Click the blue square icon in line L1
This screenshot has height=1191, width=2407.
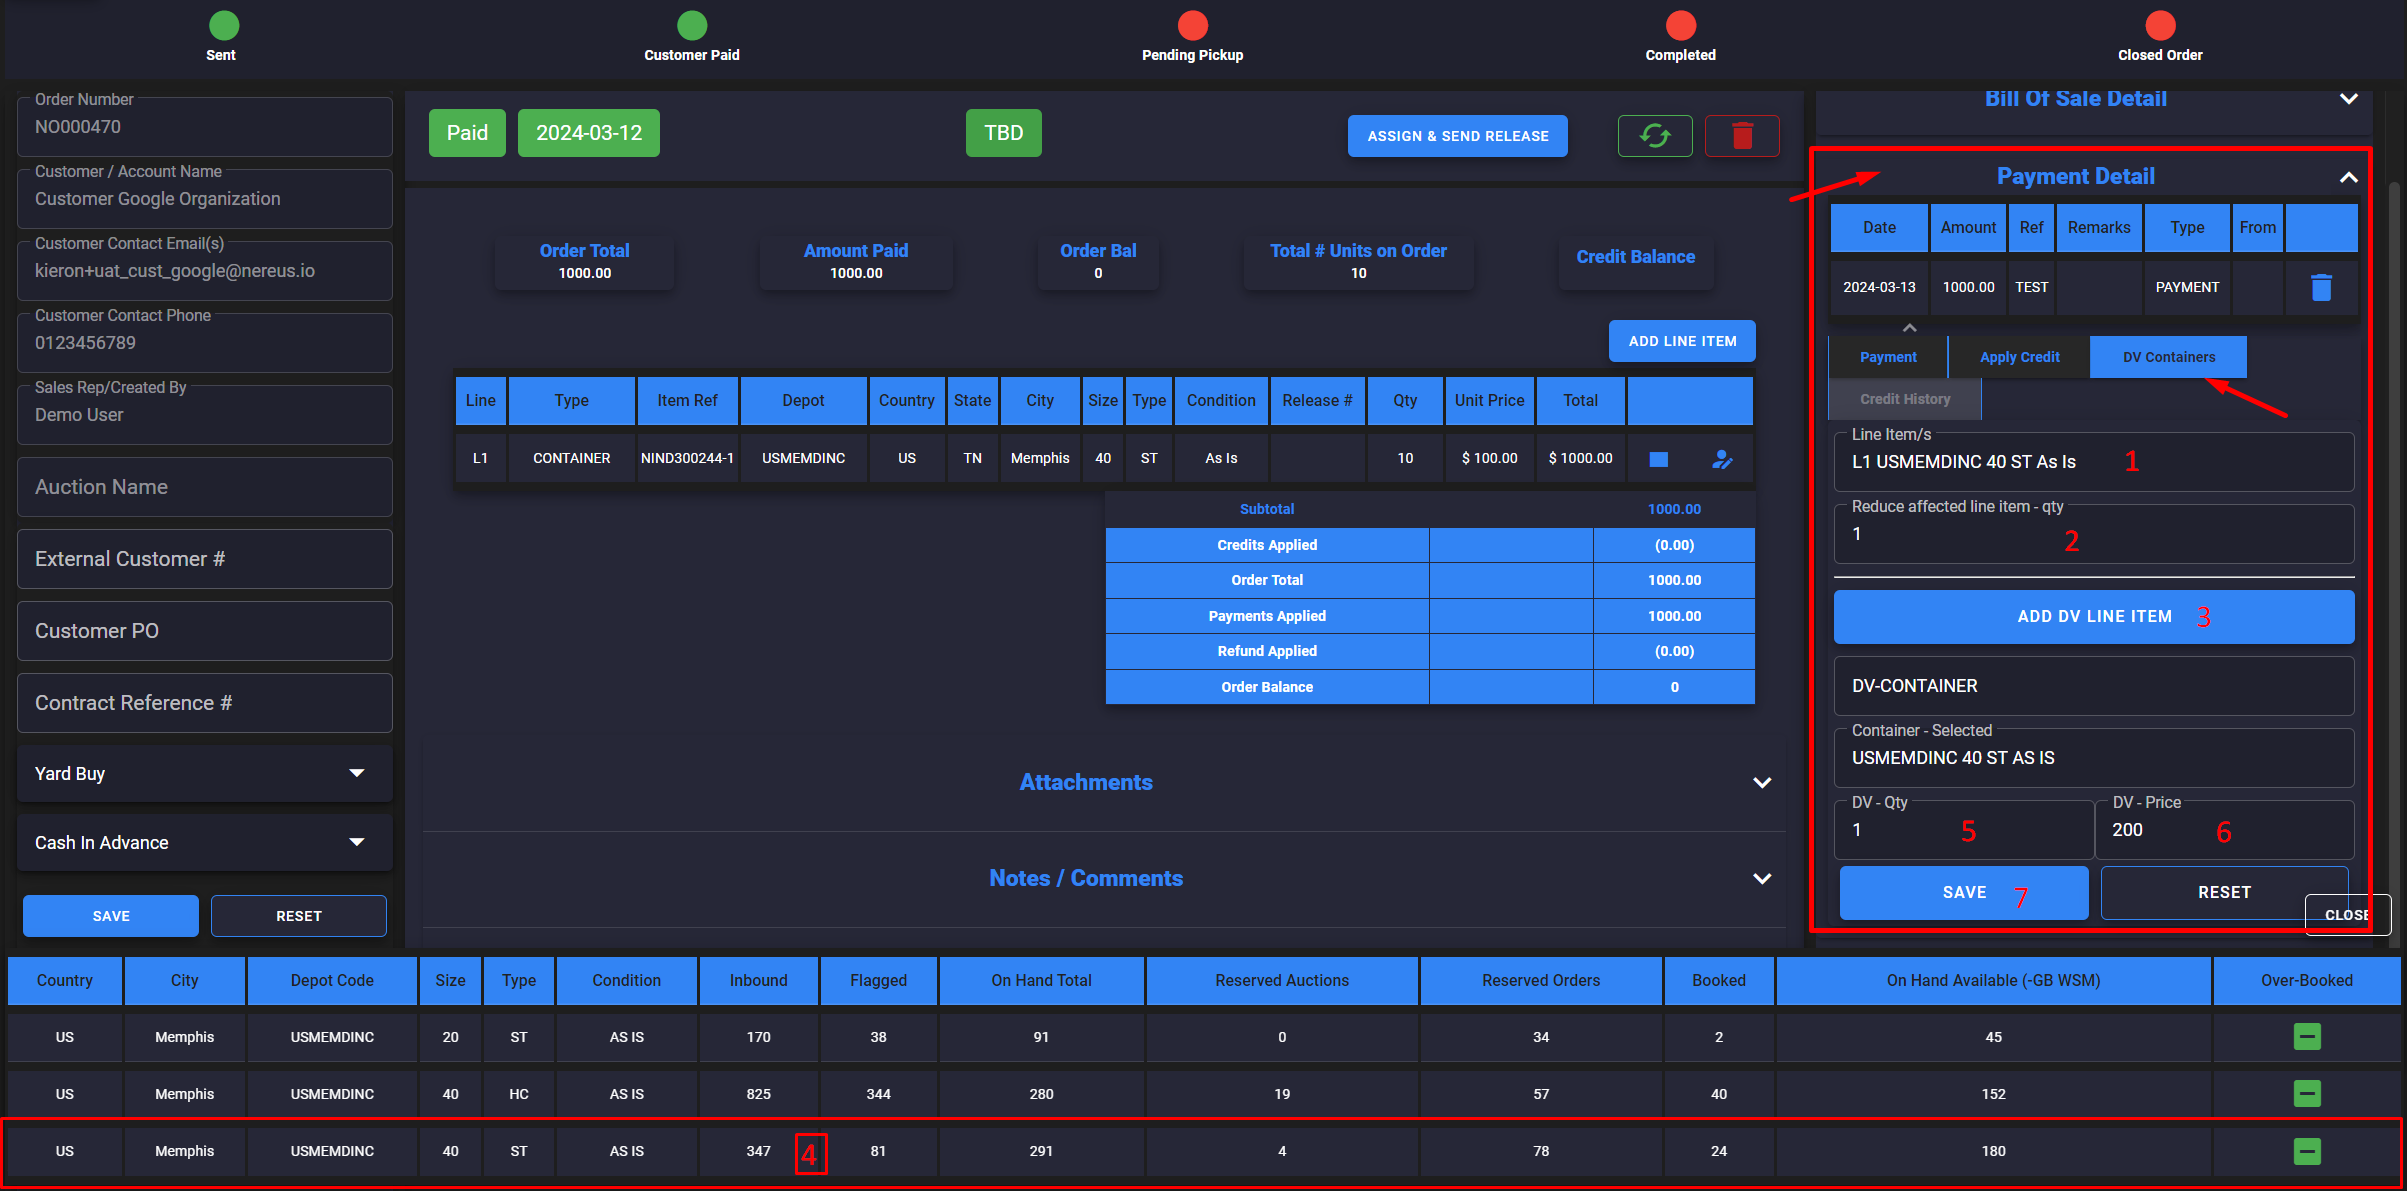1658,459
